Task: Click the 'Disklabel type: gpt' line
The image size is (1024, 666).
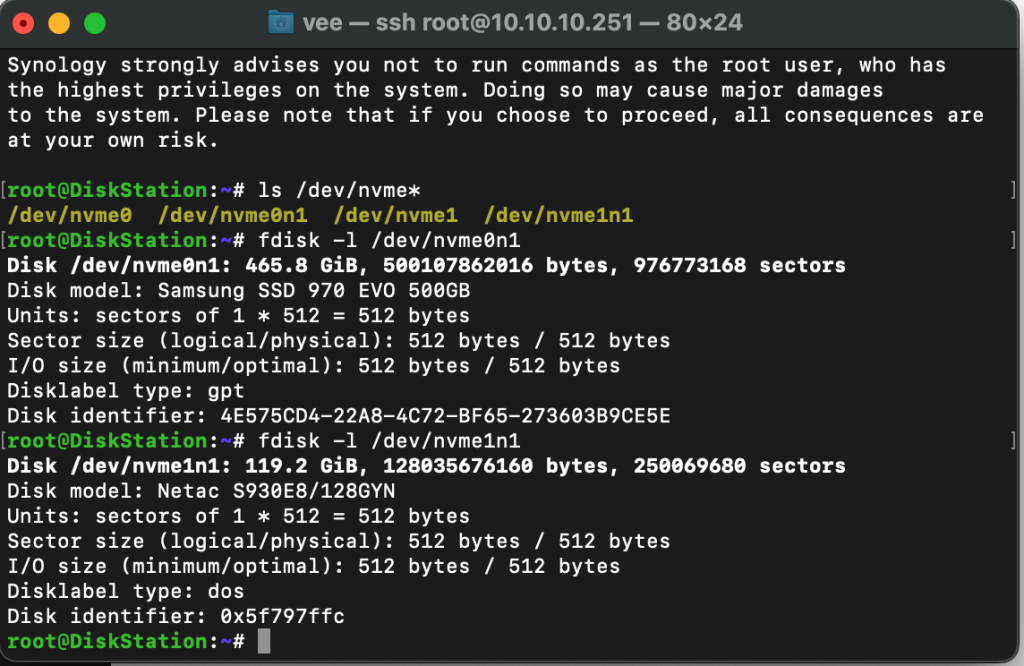Action: (126, 390)
